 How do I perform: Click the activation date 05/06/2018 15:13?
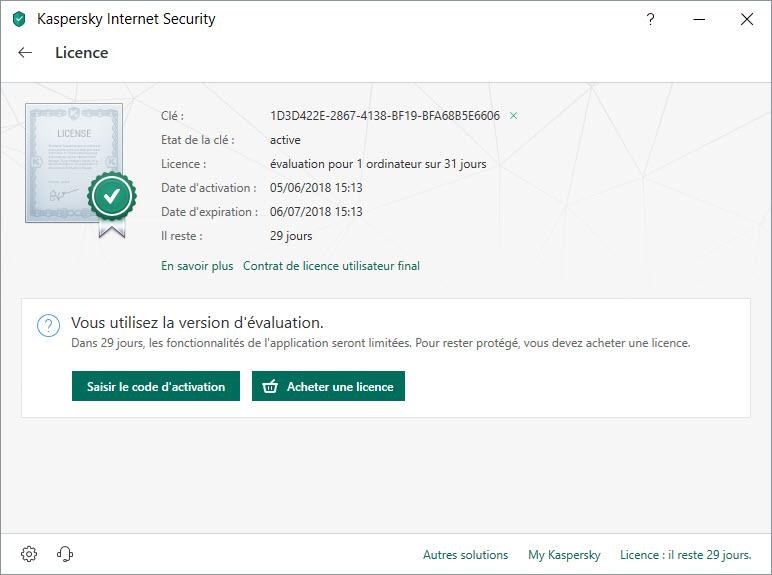pyautogui.click(x=316, y=188)
